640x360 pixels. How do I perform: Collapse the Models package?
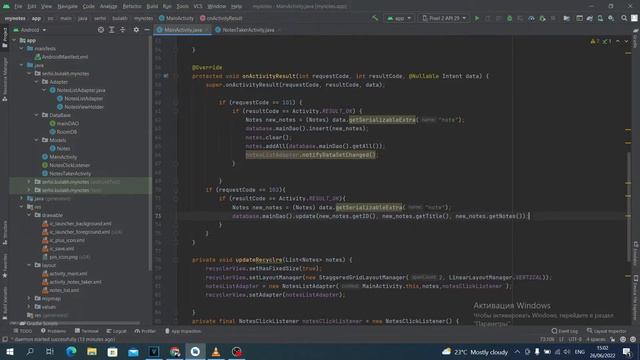tap(37, 140)
